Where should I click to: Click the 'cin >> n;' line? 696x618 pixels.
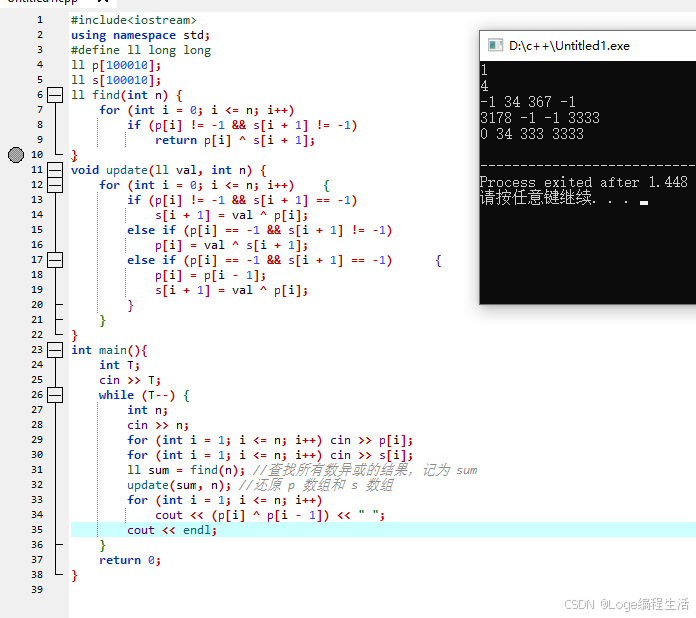click(x=158, y=425)
